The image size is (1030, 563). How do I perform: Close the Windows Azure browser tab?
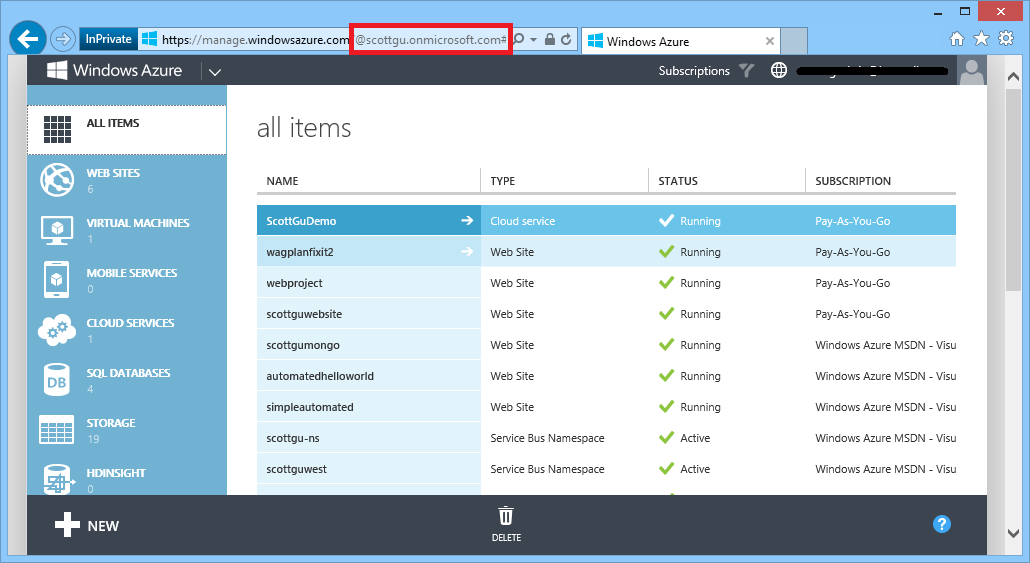770,41
